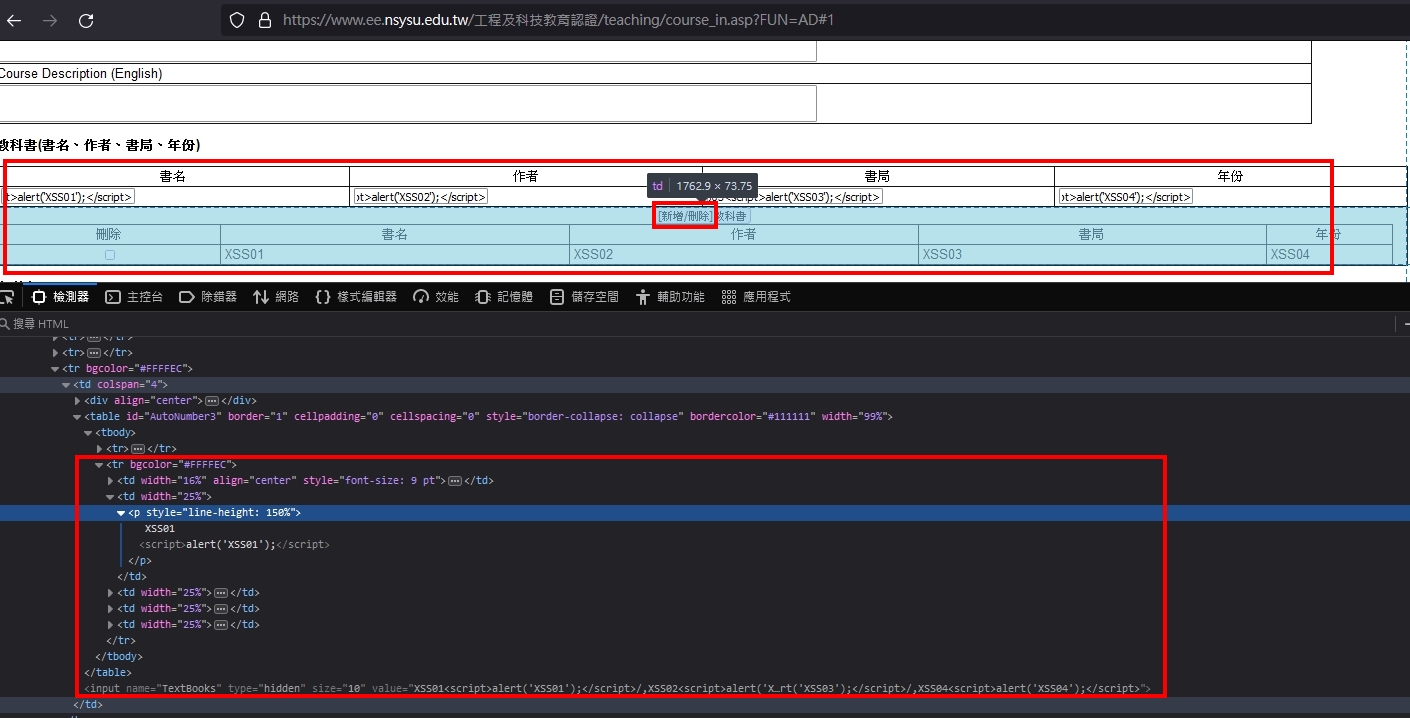
Task: Click the Course Description (English) text area
Action: point(408,103)
